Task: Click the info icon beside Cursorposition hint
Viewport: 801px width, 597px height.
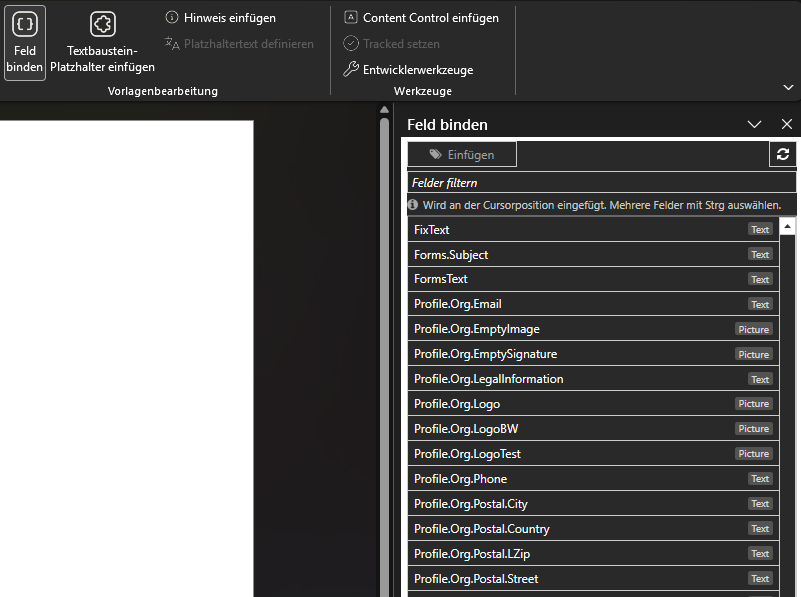Action: click(413, 205)
